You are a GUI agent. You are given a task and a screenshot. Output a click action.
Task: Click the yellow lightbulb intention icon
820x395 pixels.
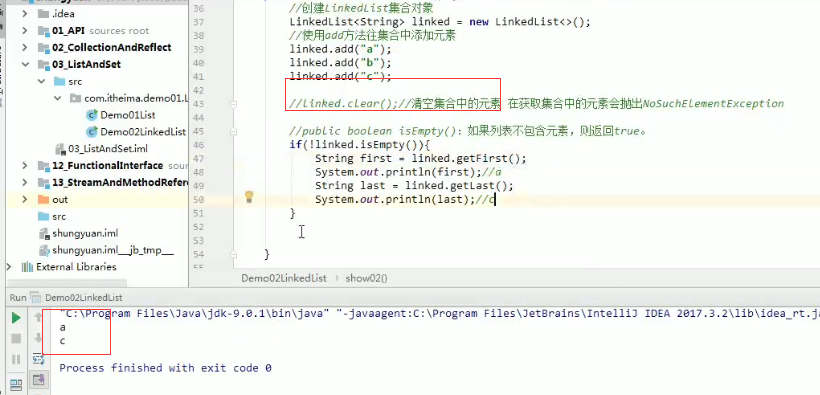point(249,197)
